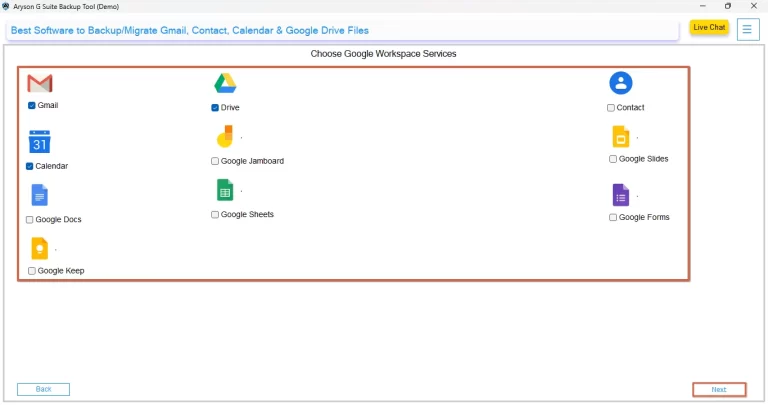The image size is (768, 405).
Task: Open Live Chat
Action: click(709, 27)
